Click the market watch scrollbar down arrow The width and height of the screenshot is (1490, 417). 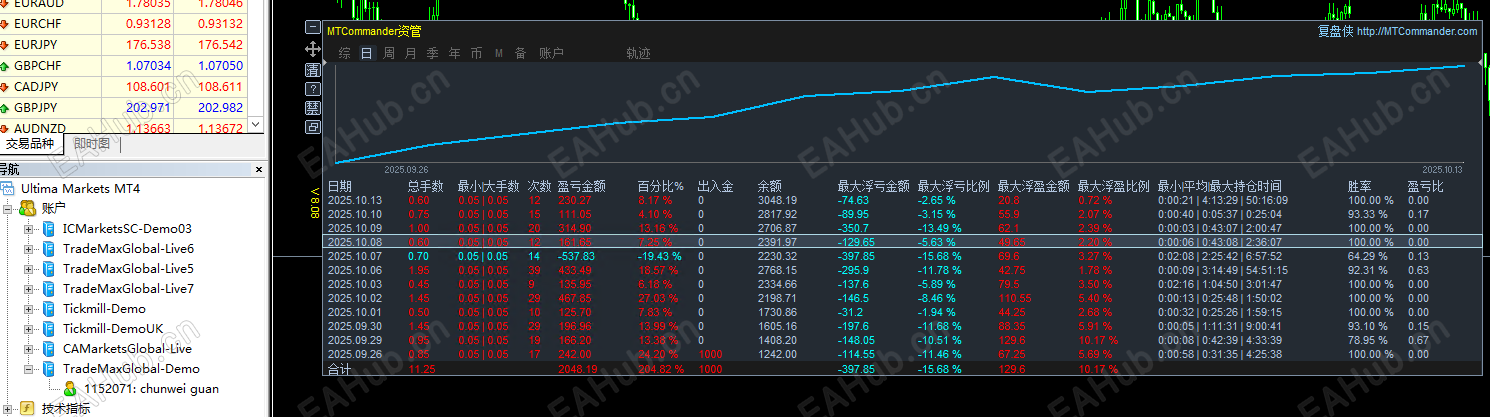click(x=254, y=124)
